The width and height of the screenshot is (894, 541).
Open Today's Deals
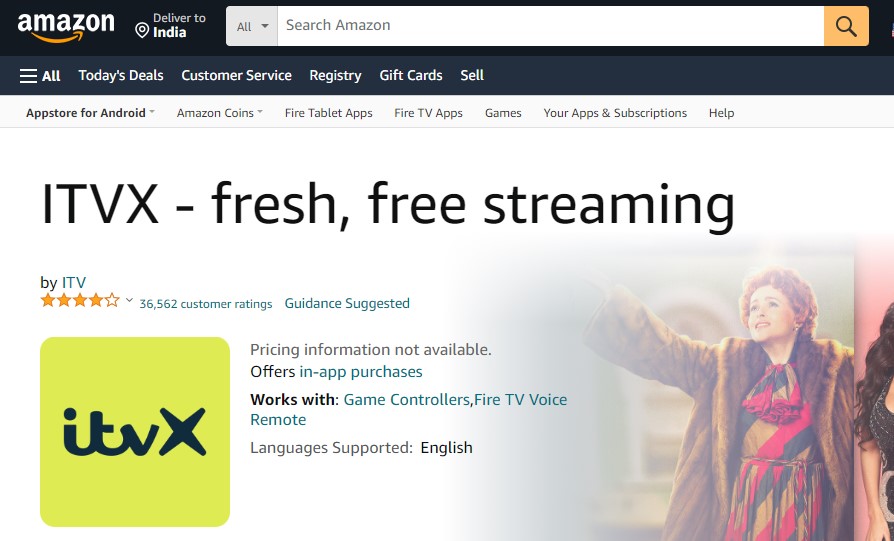point(121,75)
